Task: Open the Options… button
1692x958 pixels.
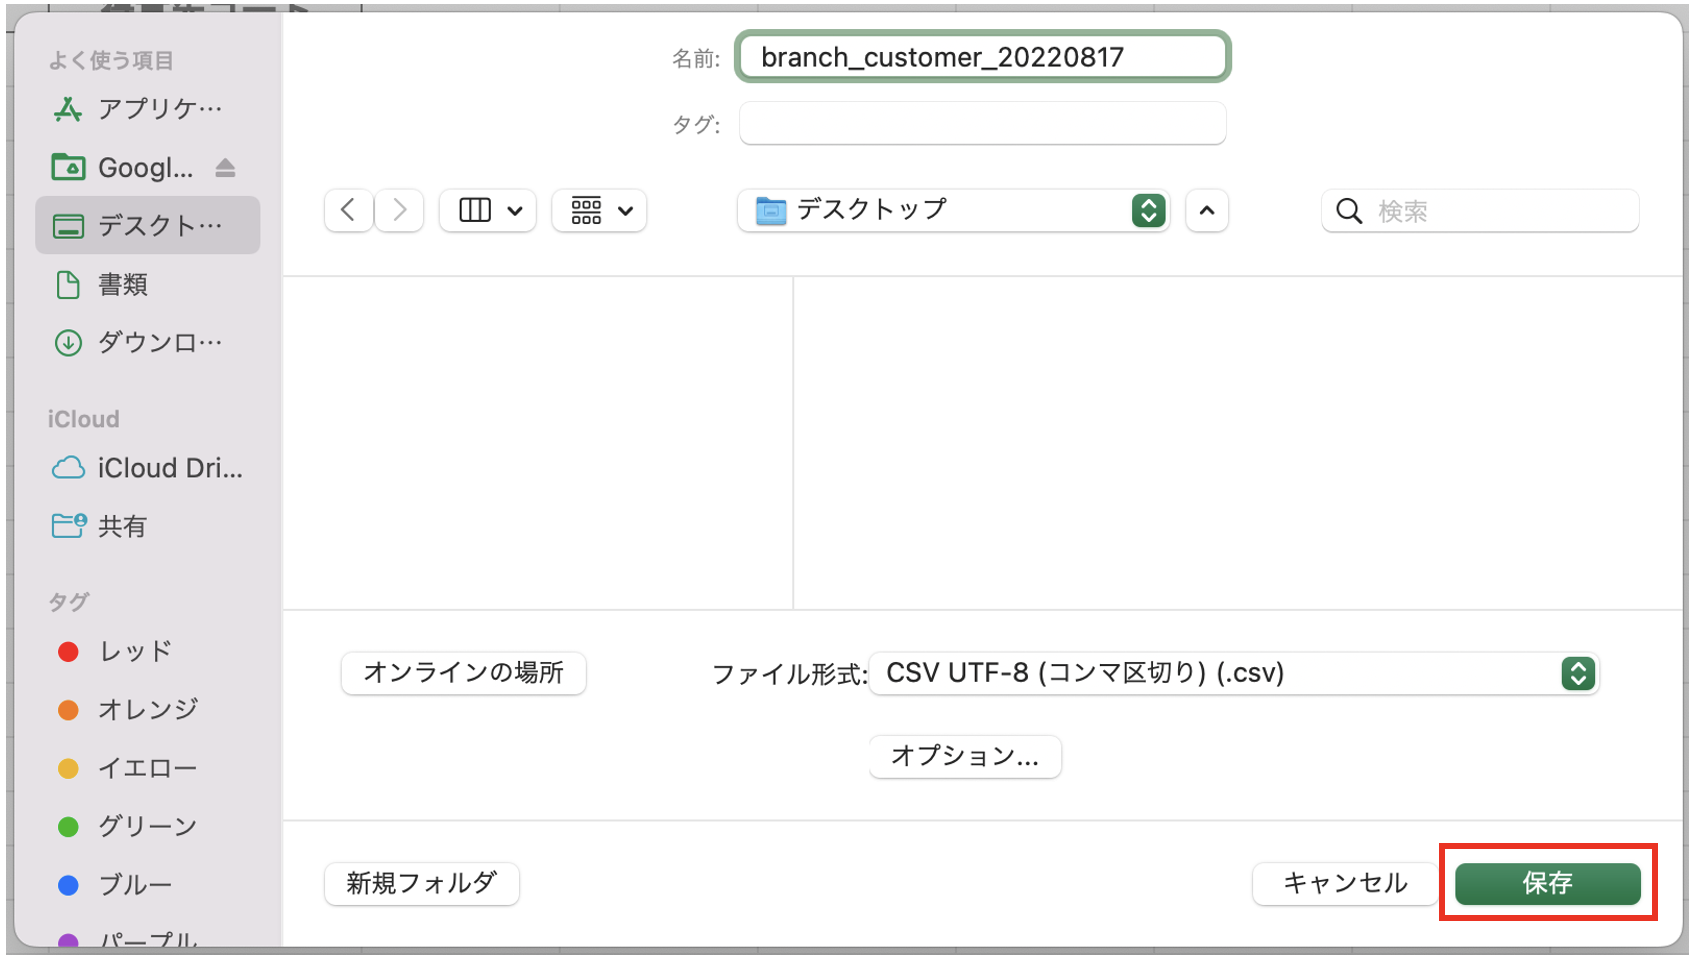Action: point(965,756)
